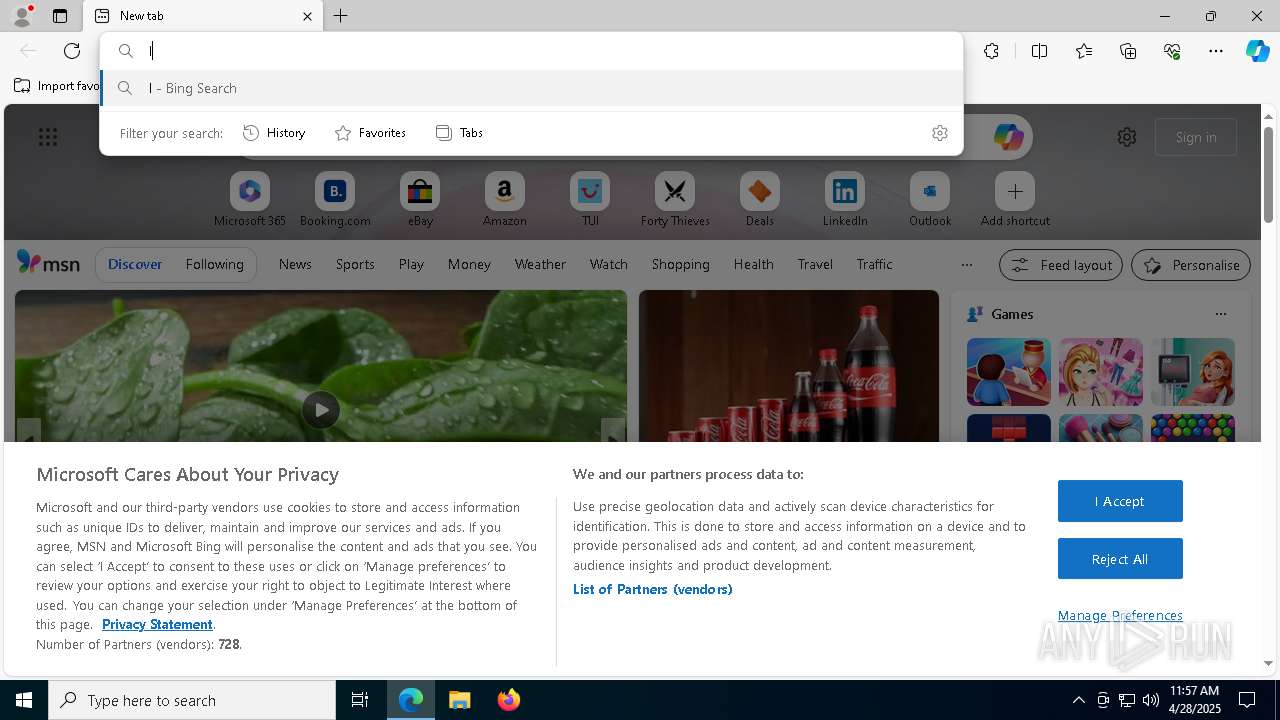Open the Traffic category
The width and height of the screenshot is (1280, 720).
tap(874, 264)
